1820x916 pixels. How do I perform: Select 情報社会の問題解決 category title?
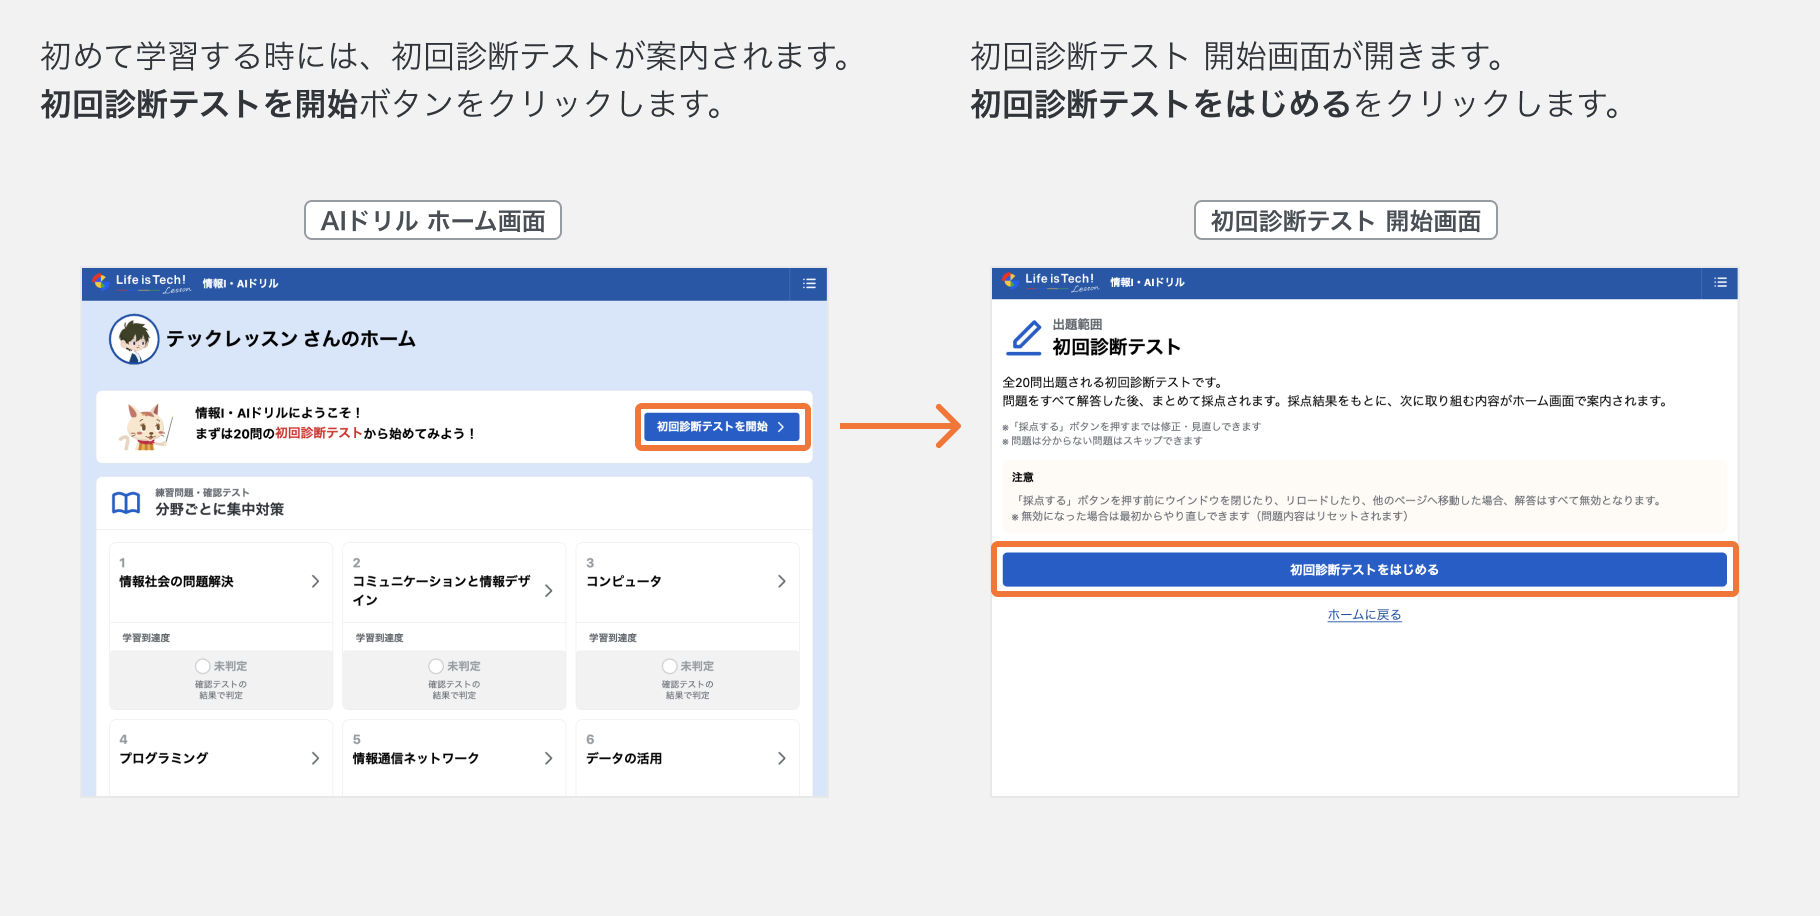point(176,582)
